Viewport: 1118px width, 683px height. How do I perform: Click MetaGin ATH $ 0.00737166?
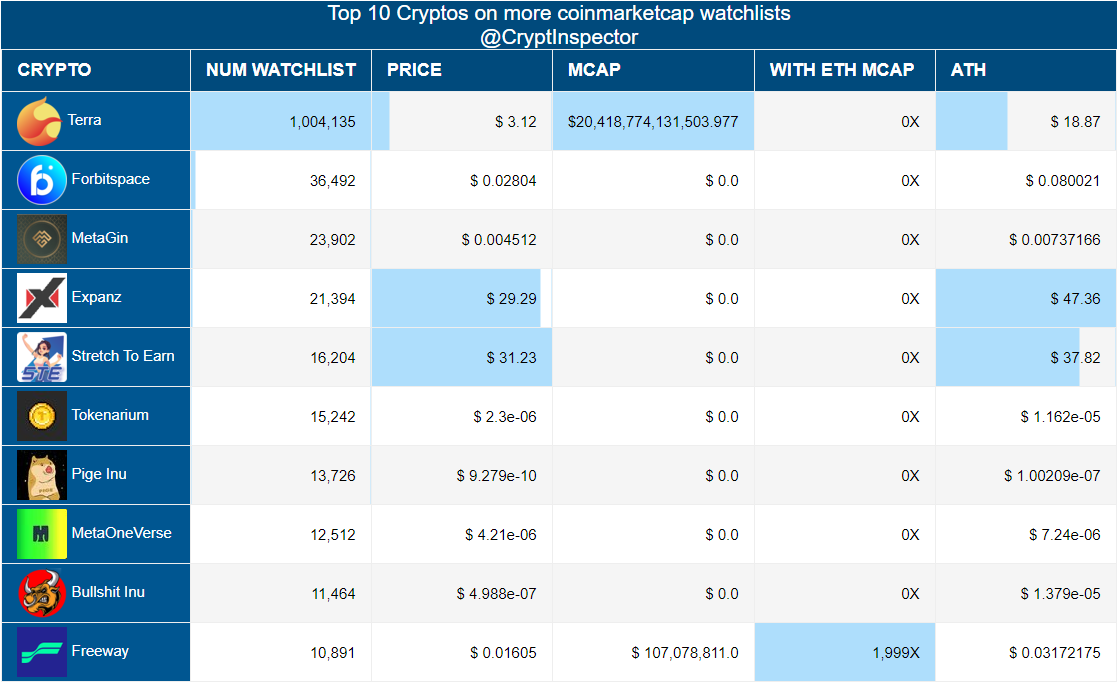click(x=1055, y=240)
